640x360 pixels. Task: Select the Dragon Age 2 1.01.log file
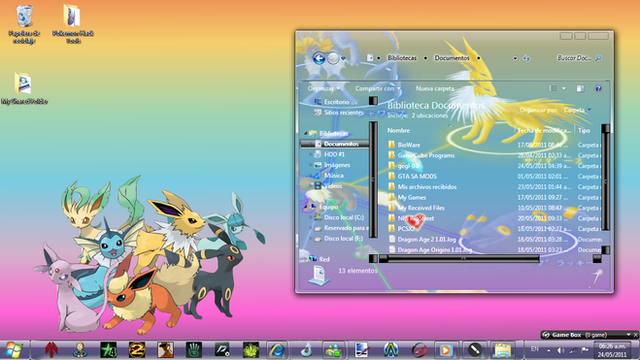click(x=427, y=240)
